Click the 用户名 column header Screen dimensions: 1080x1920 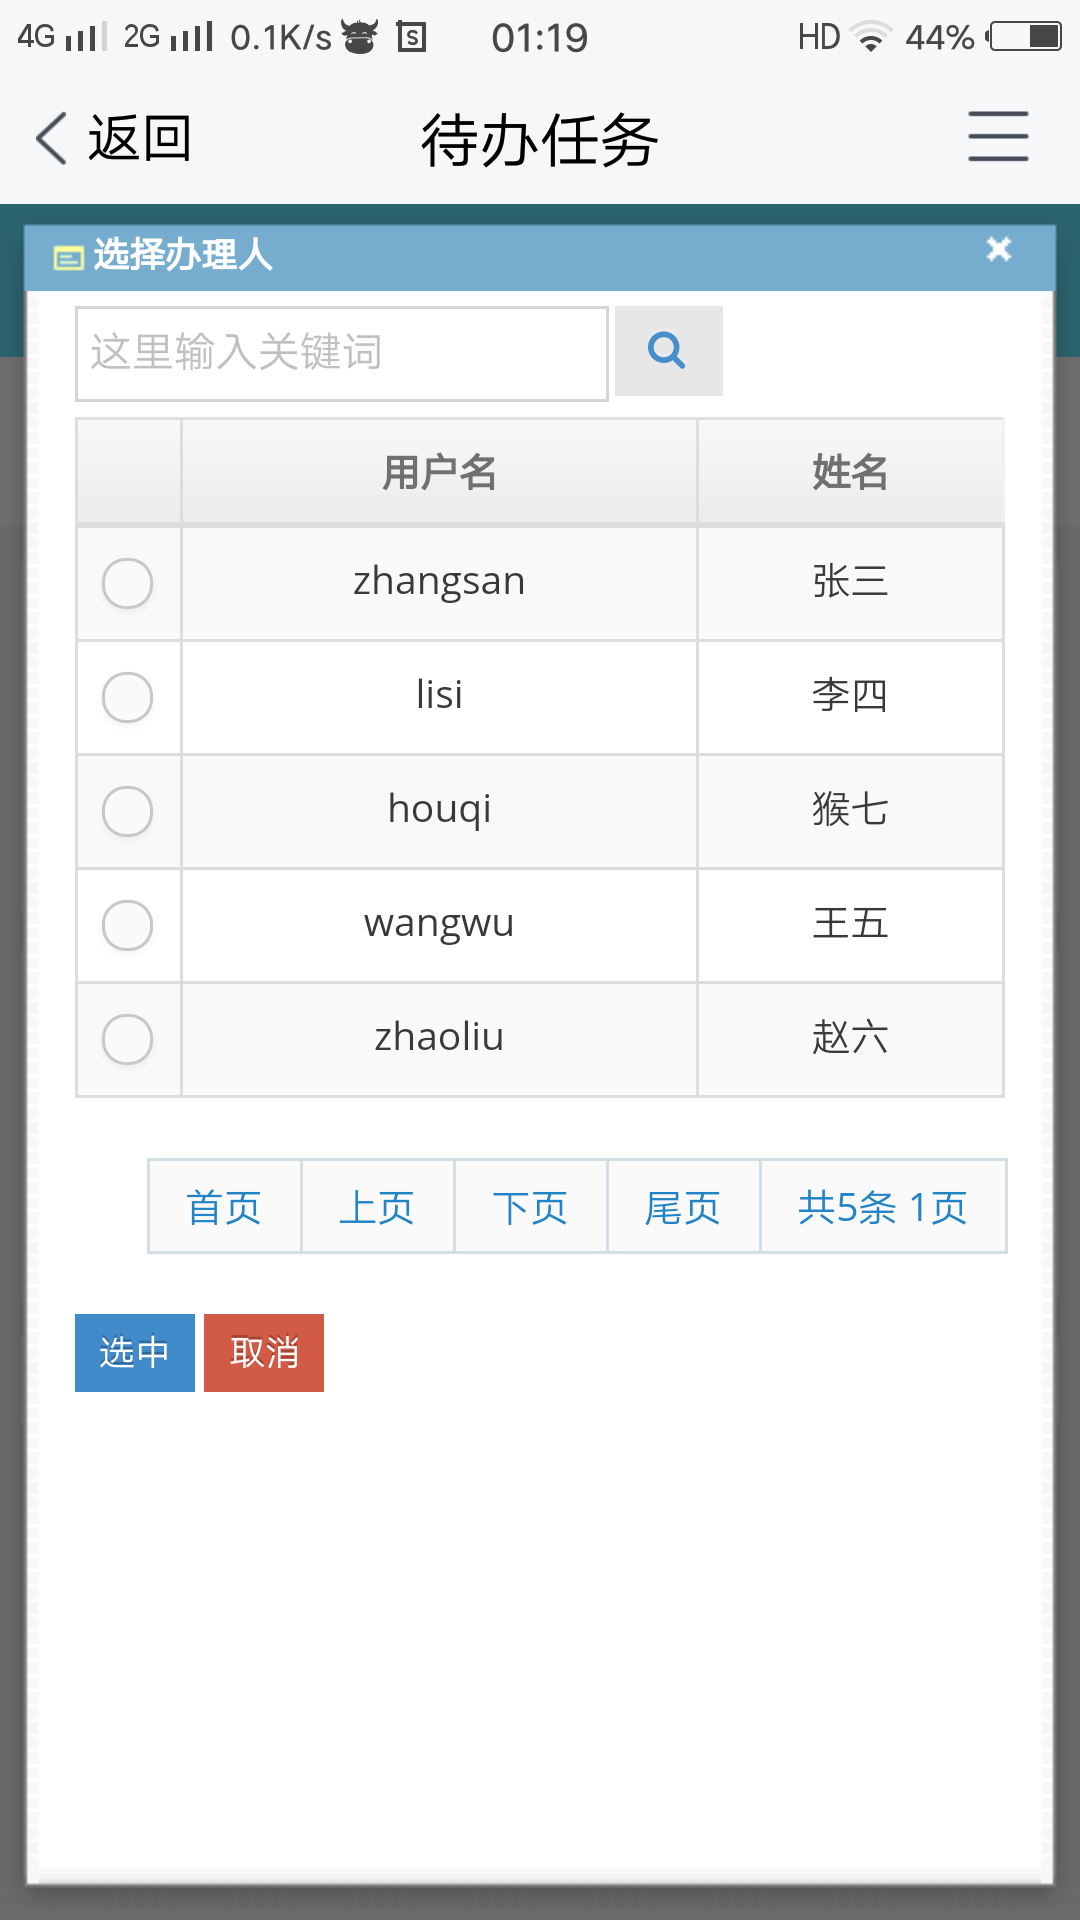coord(439,472)
